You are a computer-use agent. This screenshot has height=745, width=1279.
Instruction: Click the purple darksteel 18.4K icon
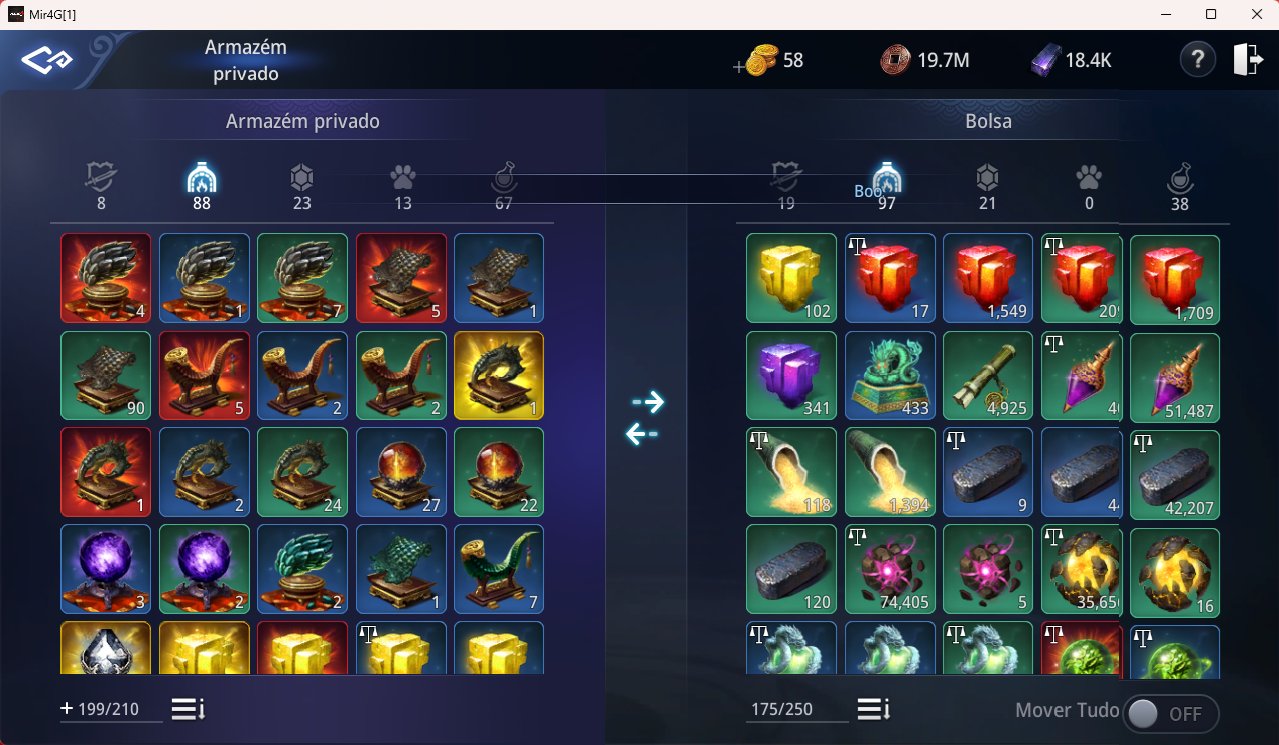(x=1045, y=61)
